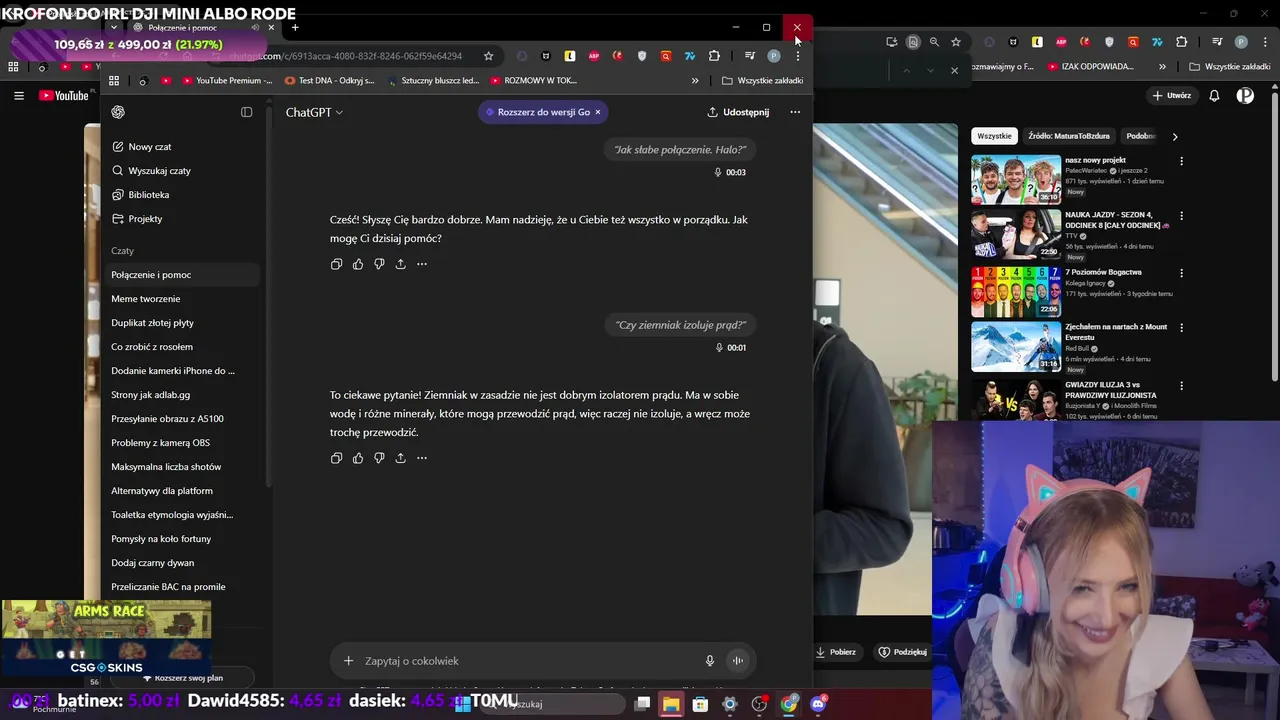Open the 'Problemy z kamerą OBS' chat
This screenshot has width=1280, height=720.
click(161, 443)
